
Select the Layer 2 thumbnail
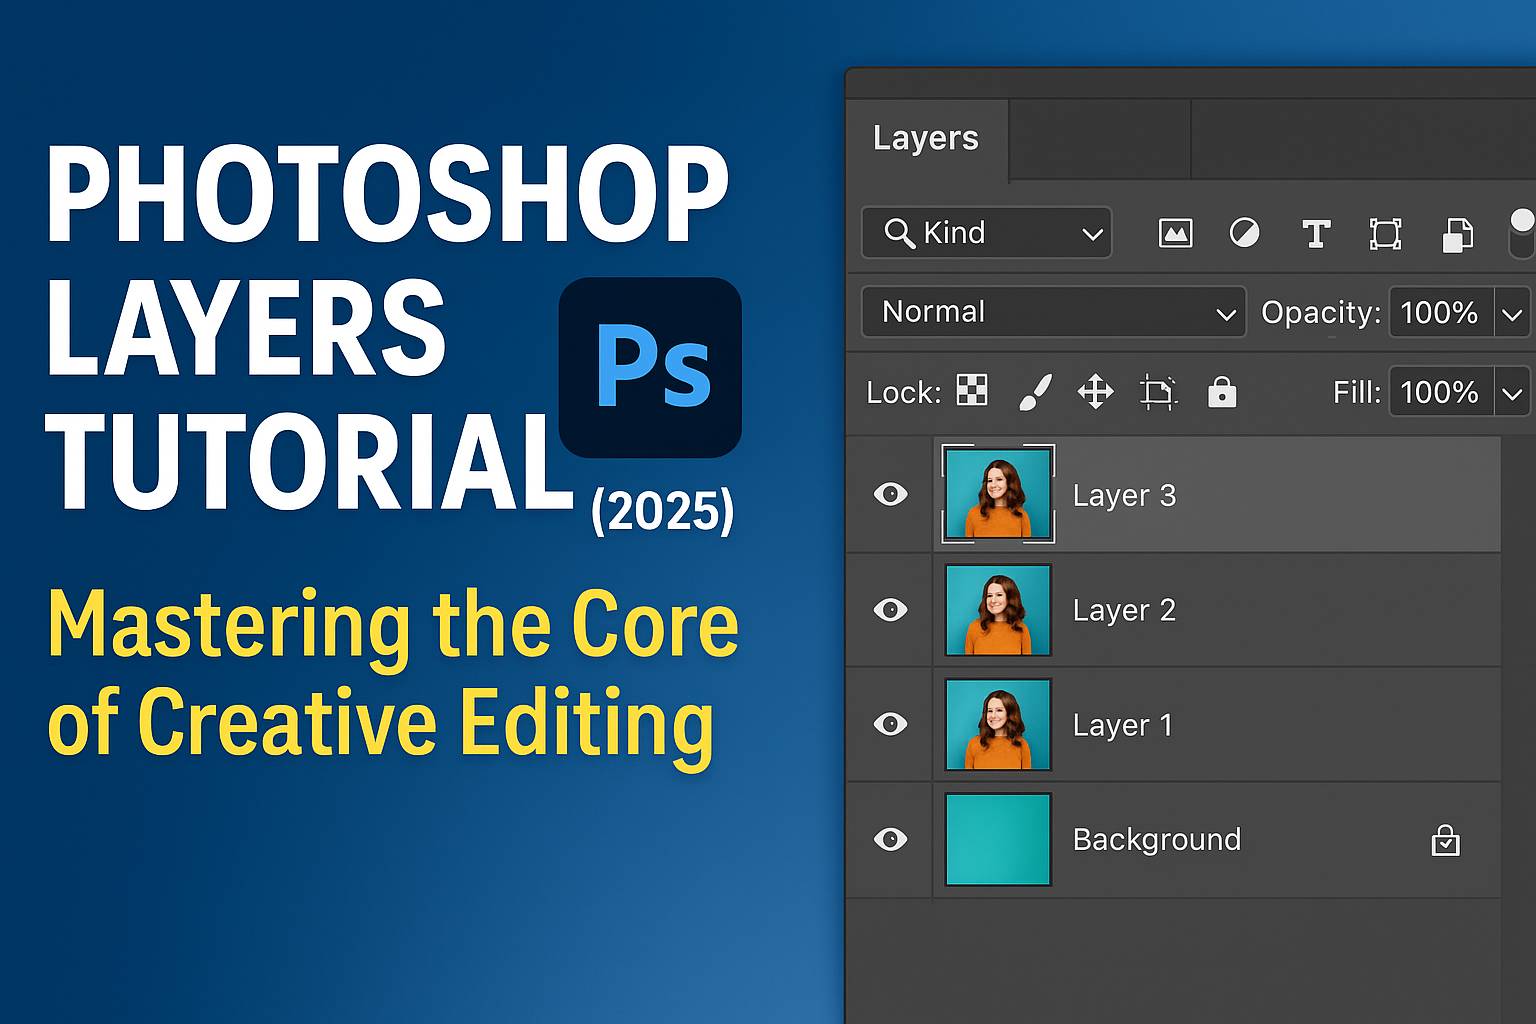(x=998, y=610)
